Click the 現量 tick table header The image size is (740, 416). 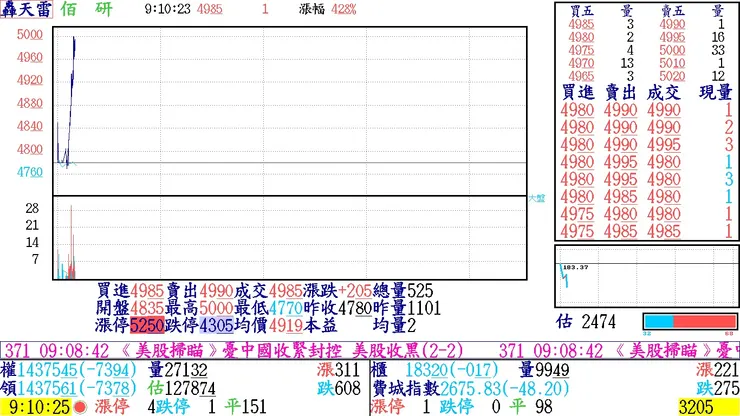(x=716, y=93)
